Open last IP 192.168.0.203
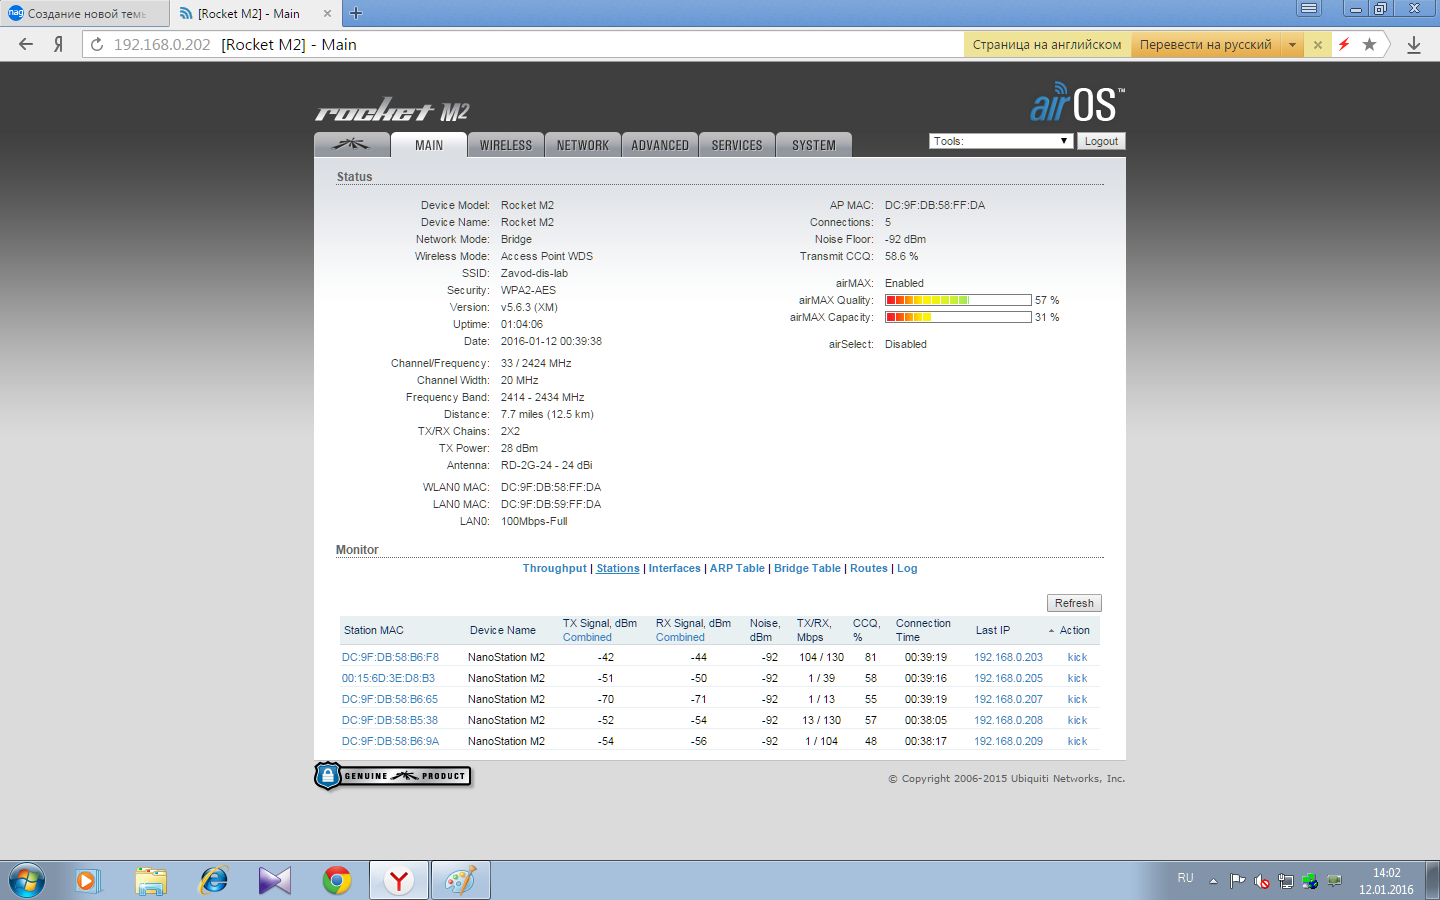1440x900 pixels. pyautogui.click(x=1008, y=657)
